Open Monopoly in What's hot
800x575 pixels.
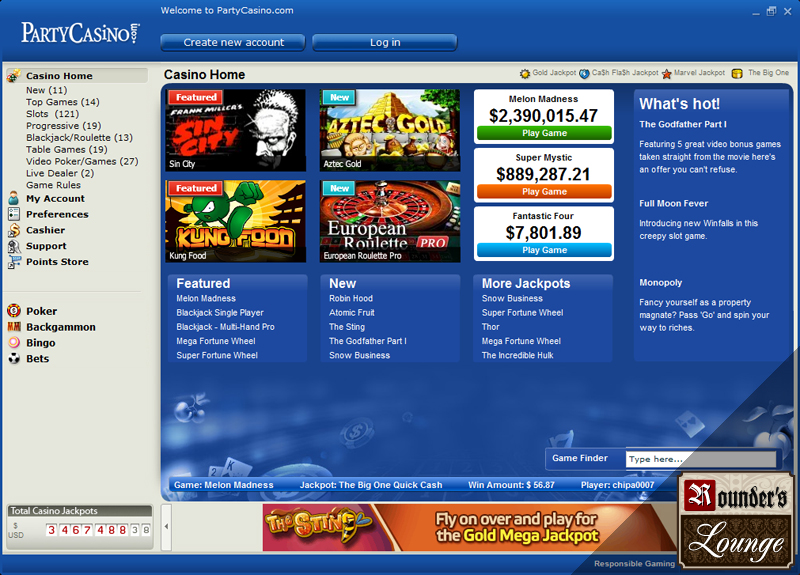(x=660, y=283)
